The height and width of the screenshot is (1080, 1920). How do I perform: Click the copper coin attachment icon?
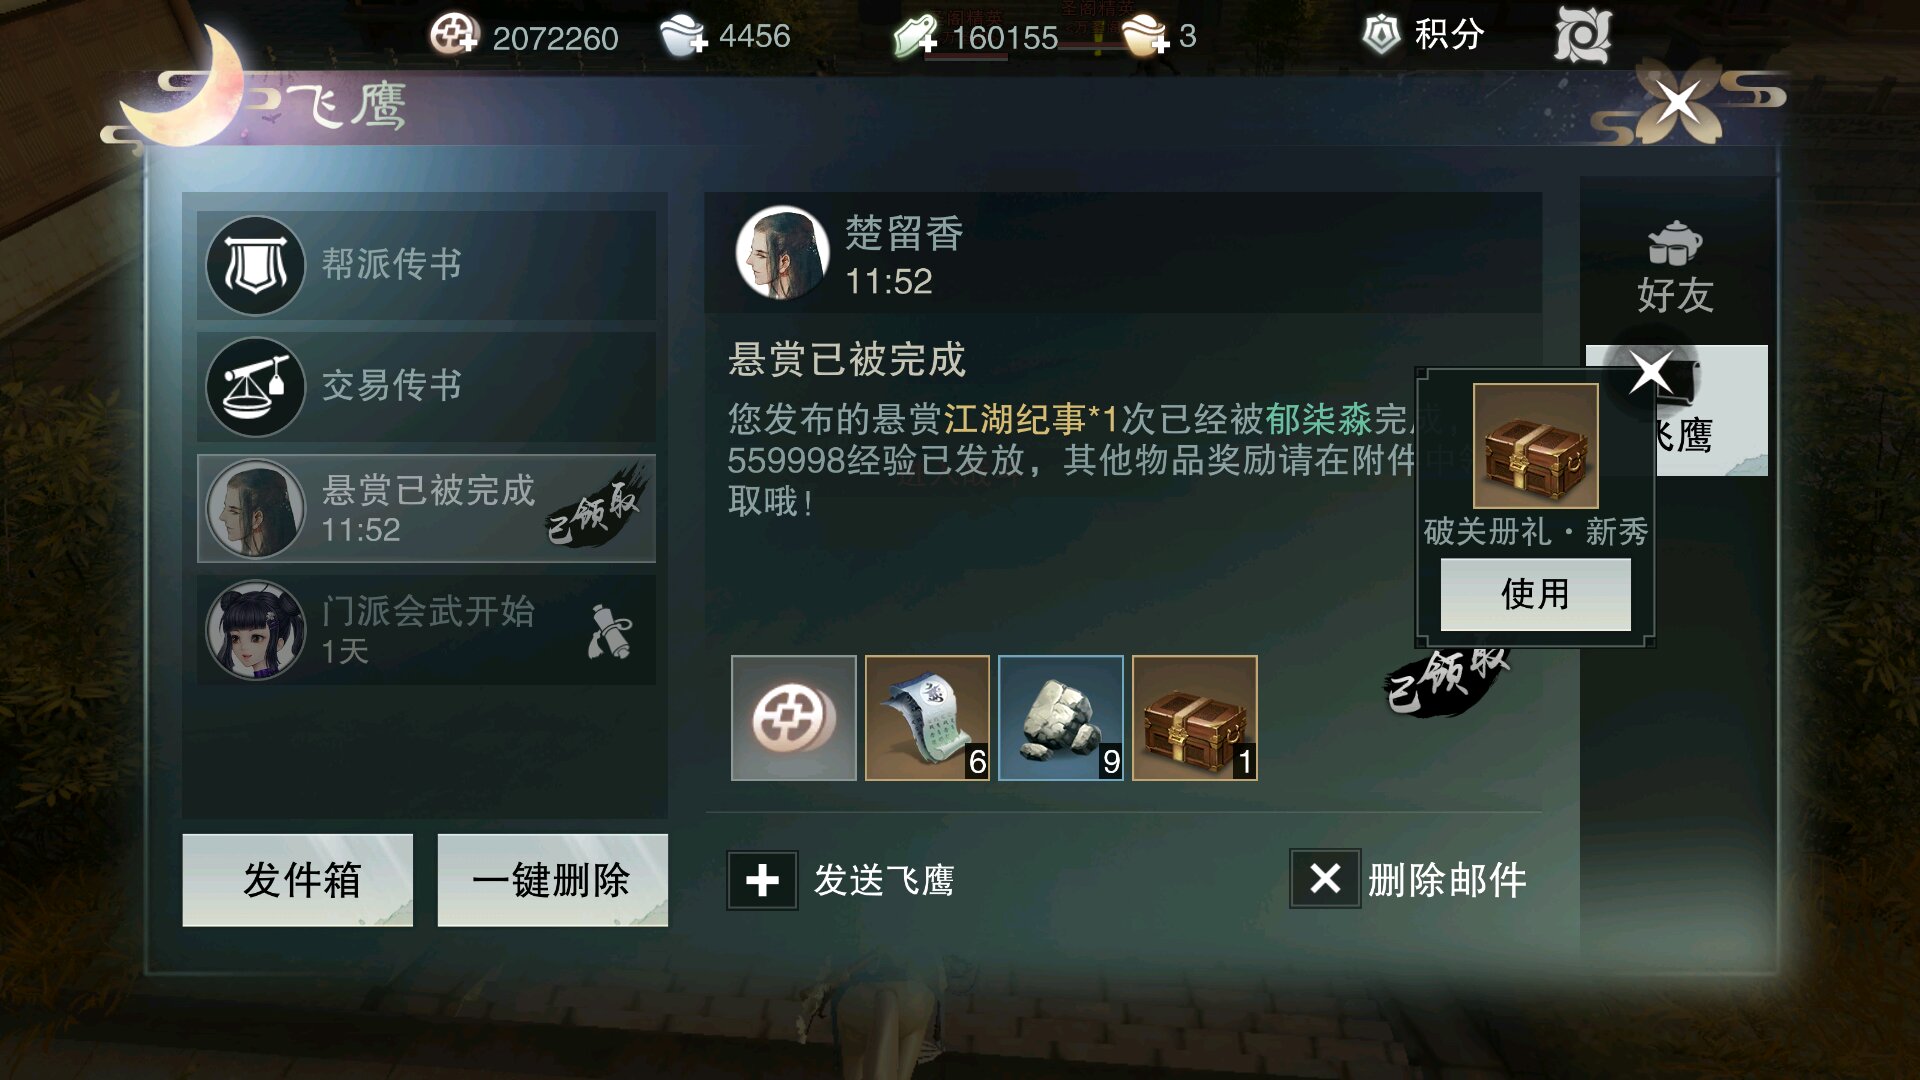[794, 718]
